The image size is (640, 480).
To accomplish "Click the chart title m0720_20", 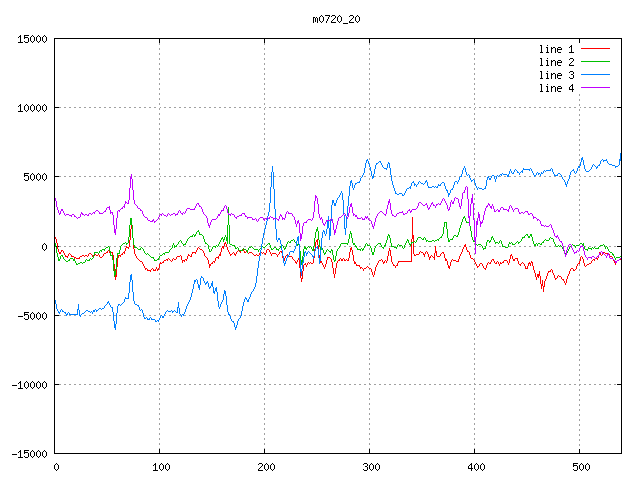I will pos(335,19).
